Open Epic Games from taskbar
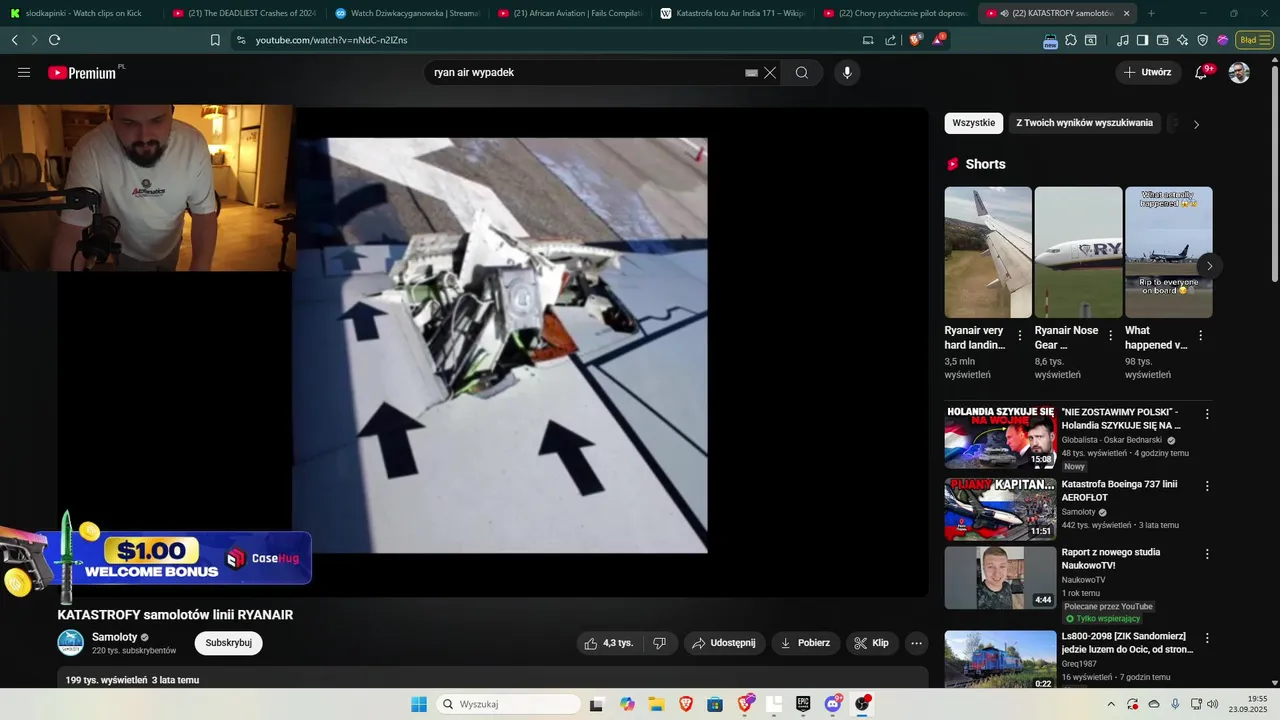 (803, 704)
